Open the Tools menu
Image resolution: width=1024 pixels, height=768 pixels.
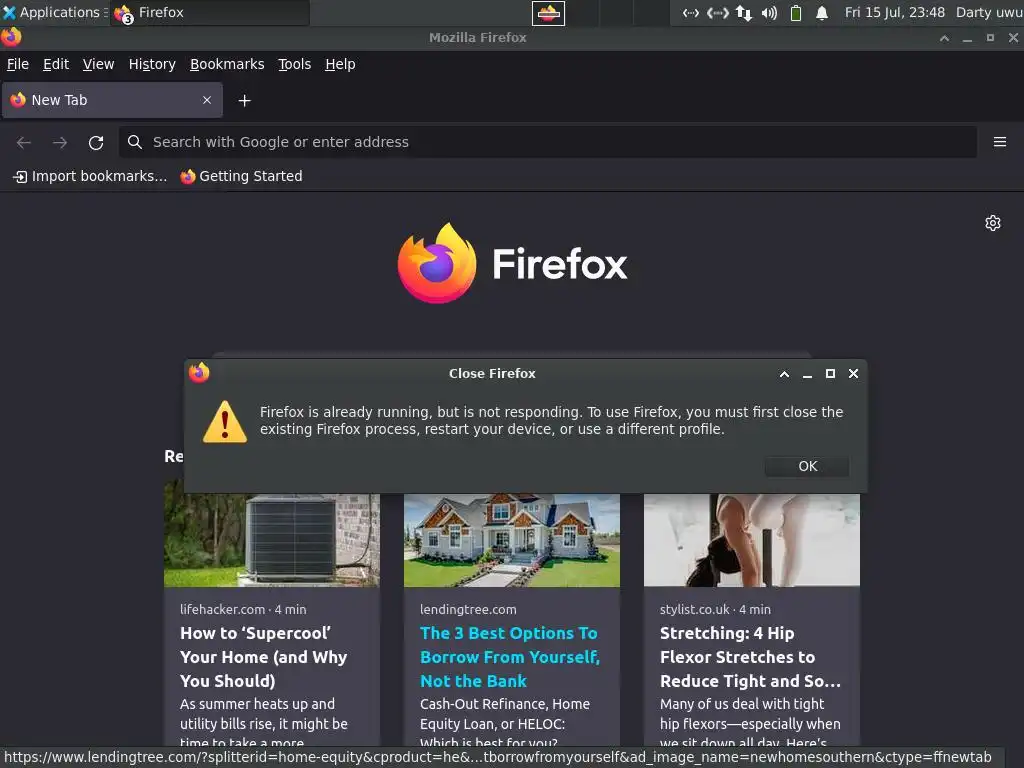(294, 64)
